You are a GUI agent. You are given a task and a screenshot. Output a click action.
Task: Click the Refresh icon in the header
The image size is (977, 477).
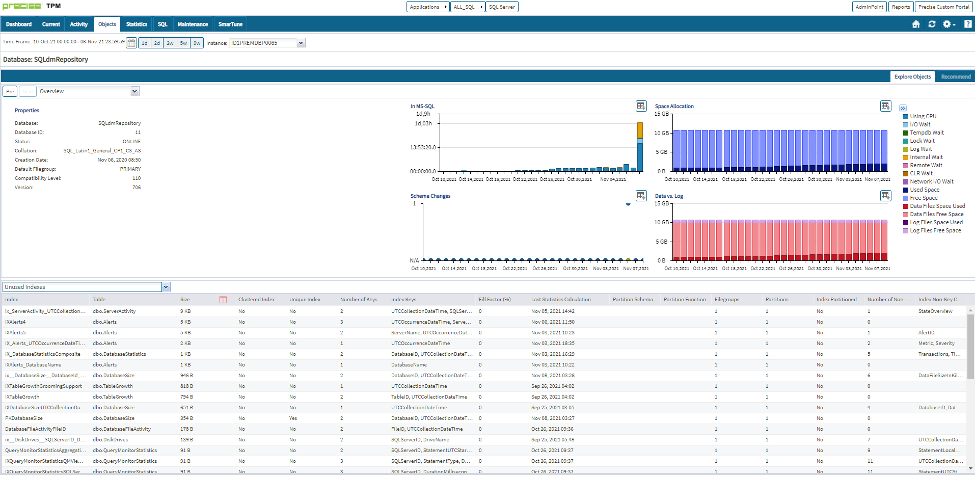coord(932,24)
